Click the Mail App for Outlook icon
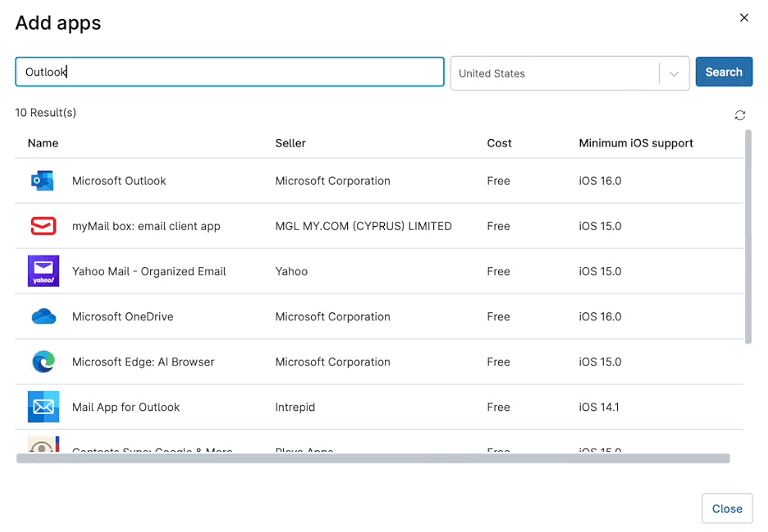This screenshot has height=532, width=768. click(x=43, y=407)
